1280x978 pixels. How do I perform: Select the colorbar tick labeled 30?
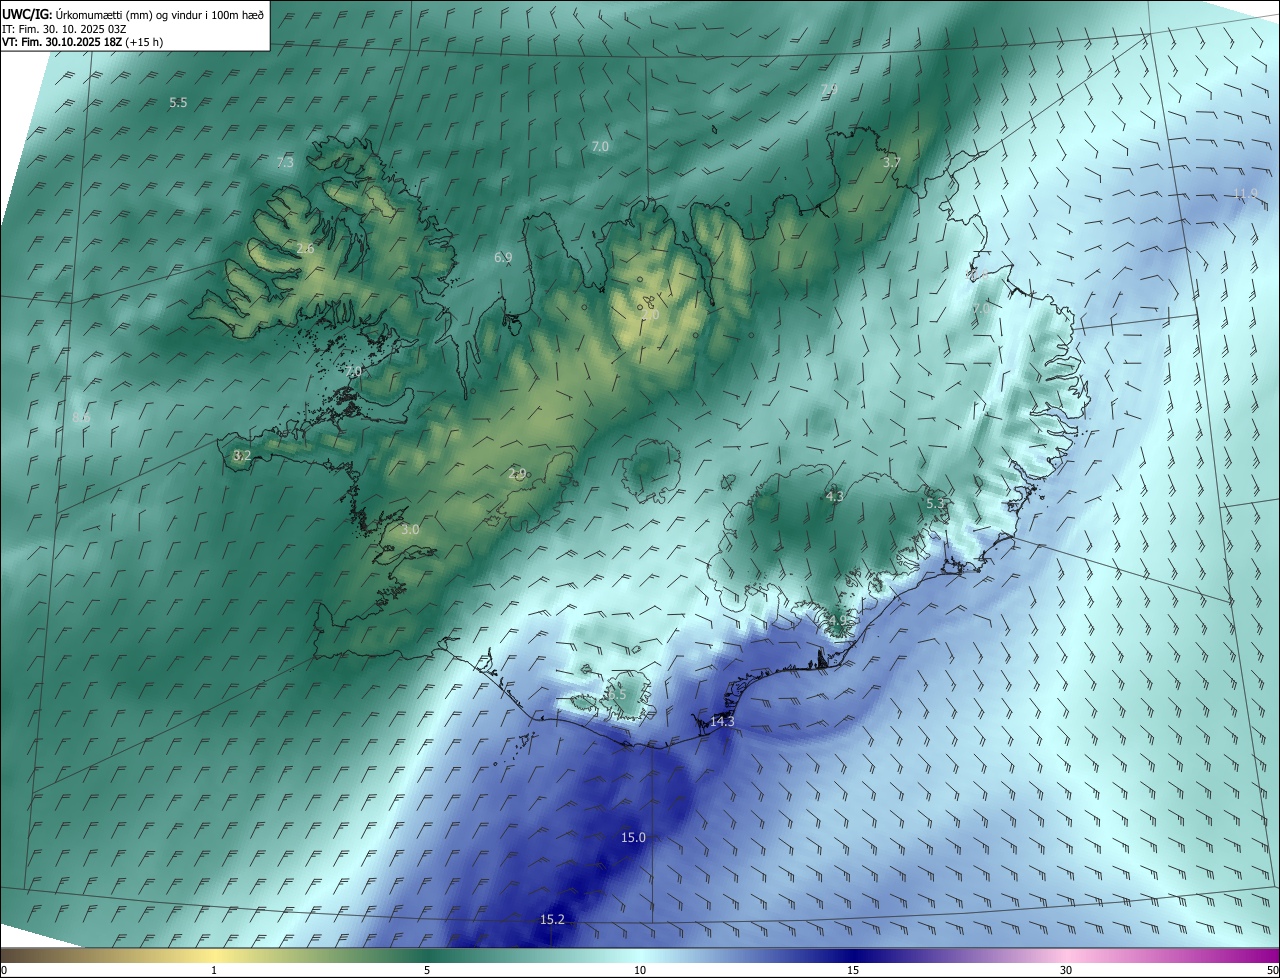pos(1066,970)
